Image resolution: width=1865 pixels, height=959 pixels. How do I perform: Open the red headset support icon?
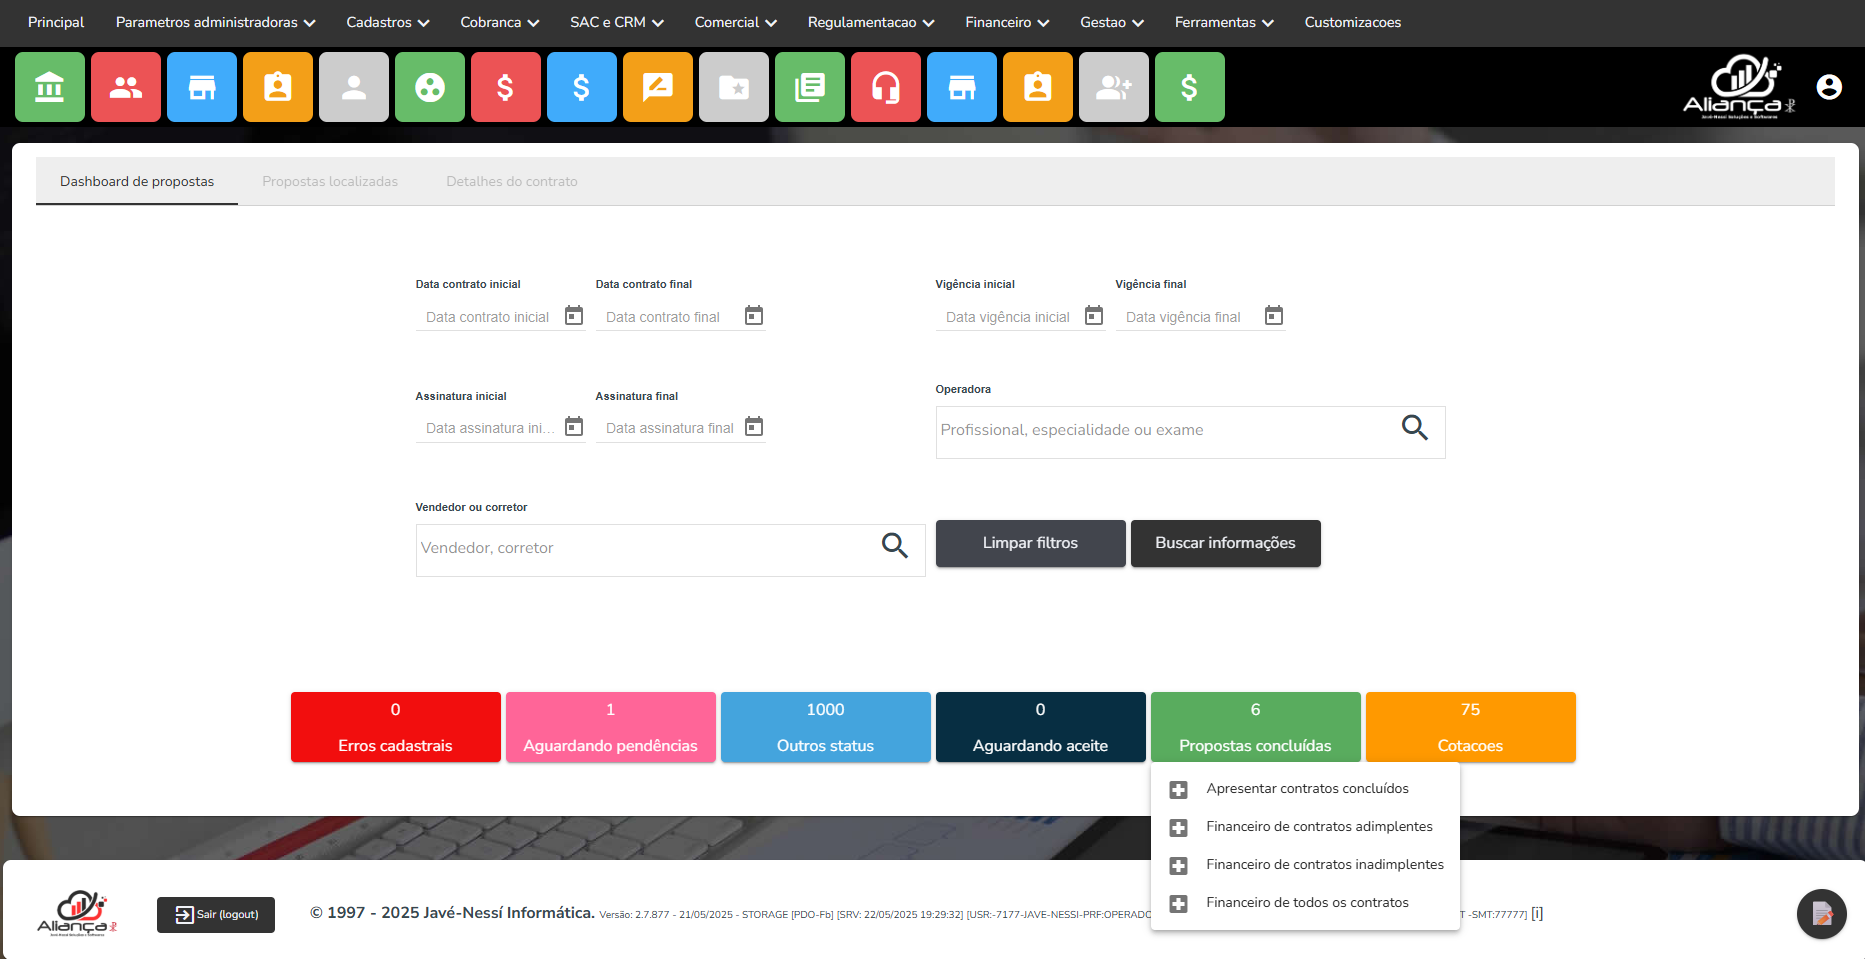(885, 88)
